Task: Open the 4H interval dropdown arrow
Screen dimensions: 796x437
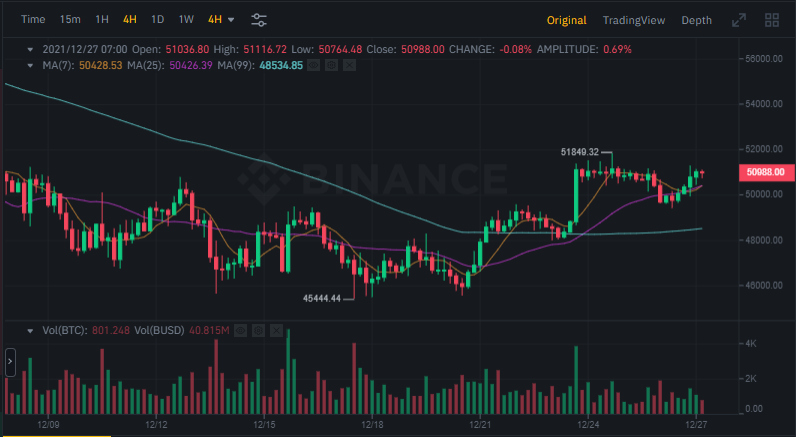Action: [x=232, y=20]
